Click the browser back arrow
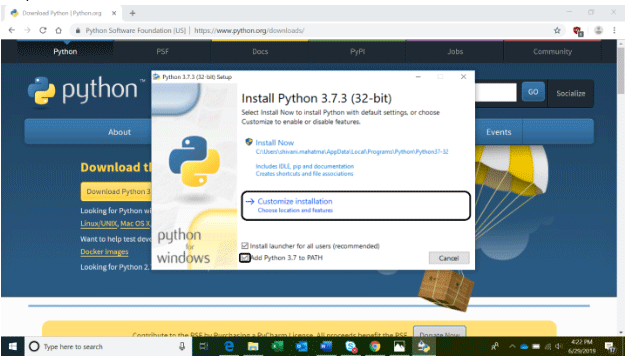Image resolution: width=626 pixels, height=361 pixels. point(12,30)
